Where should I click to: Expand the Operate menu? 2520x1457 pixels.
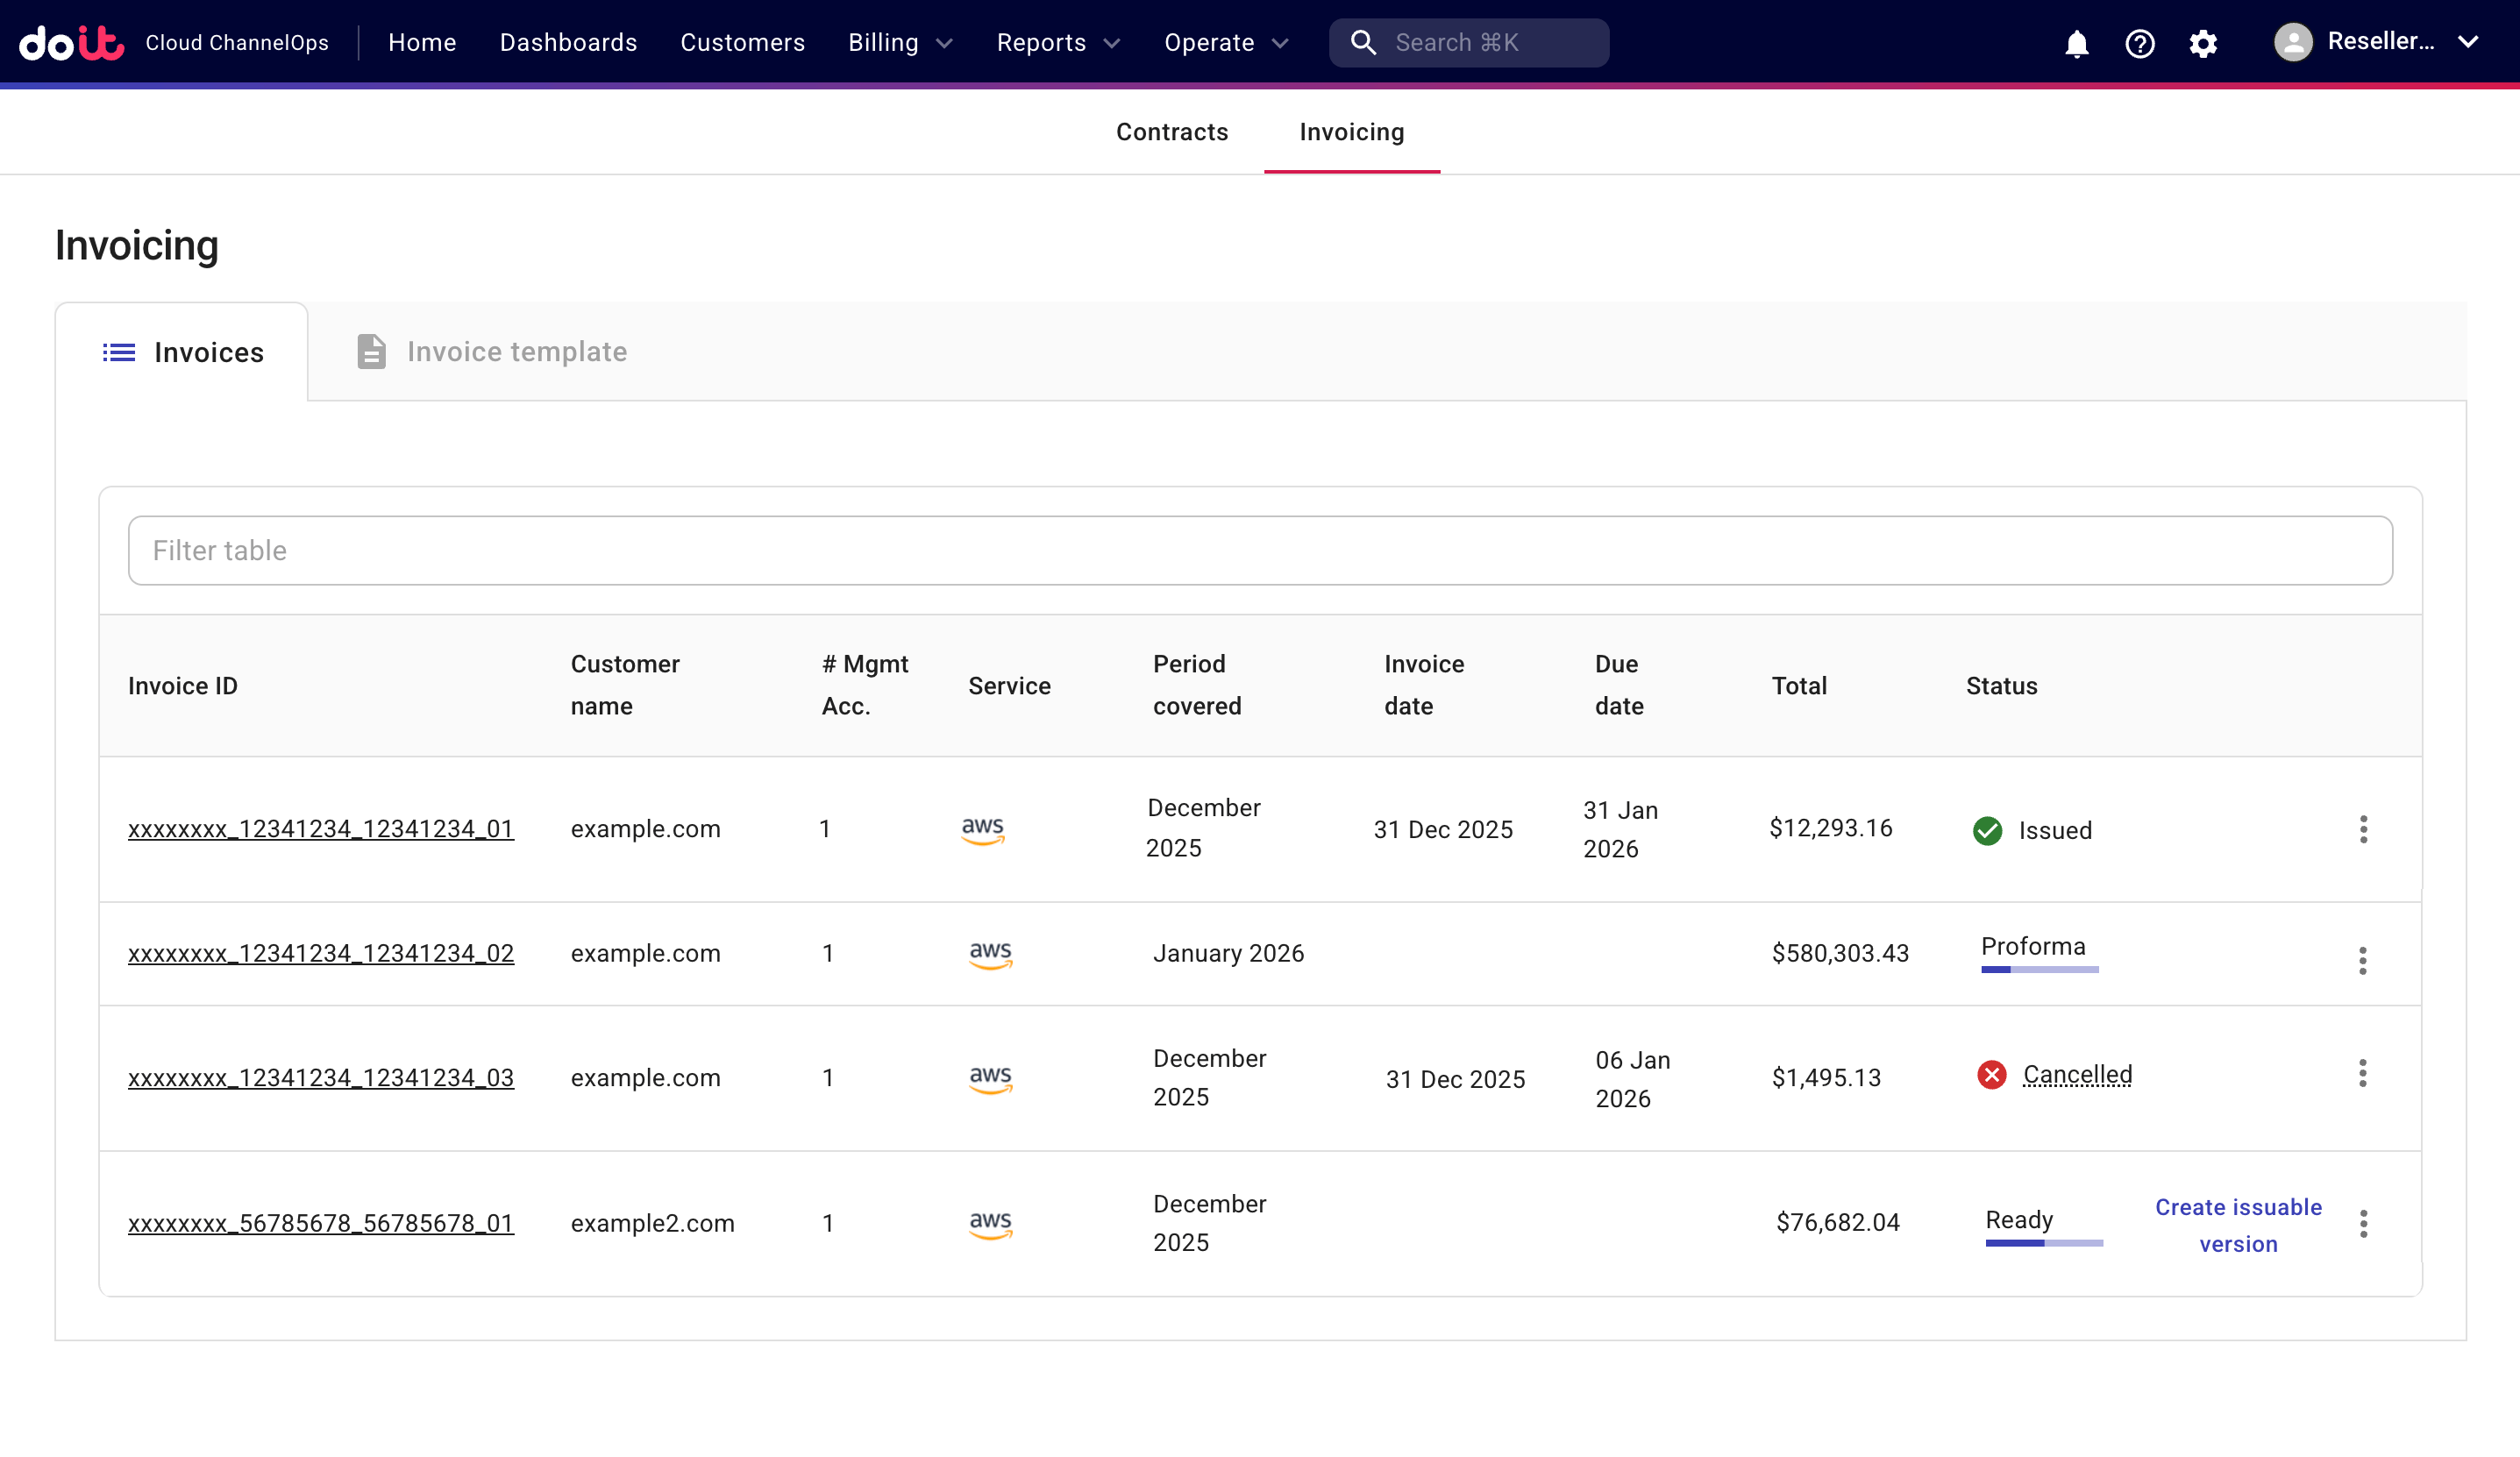(1225, 42)
